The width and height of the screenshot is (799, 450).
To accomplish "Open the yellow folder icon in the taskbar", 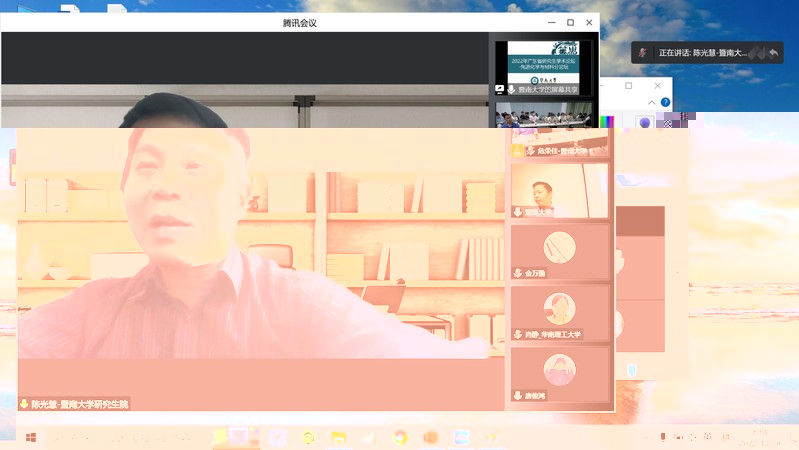I will coord(338,438).
